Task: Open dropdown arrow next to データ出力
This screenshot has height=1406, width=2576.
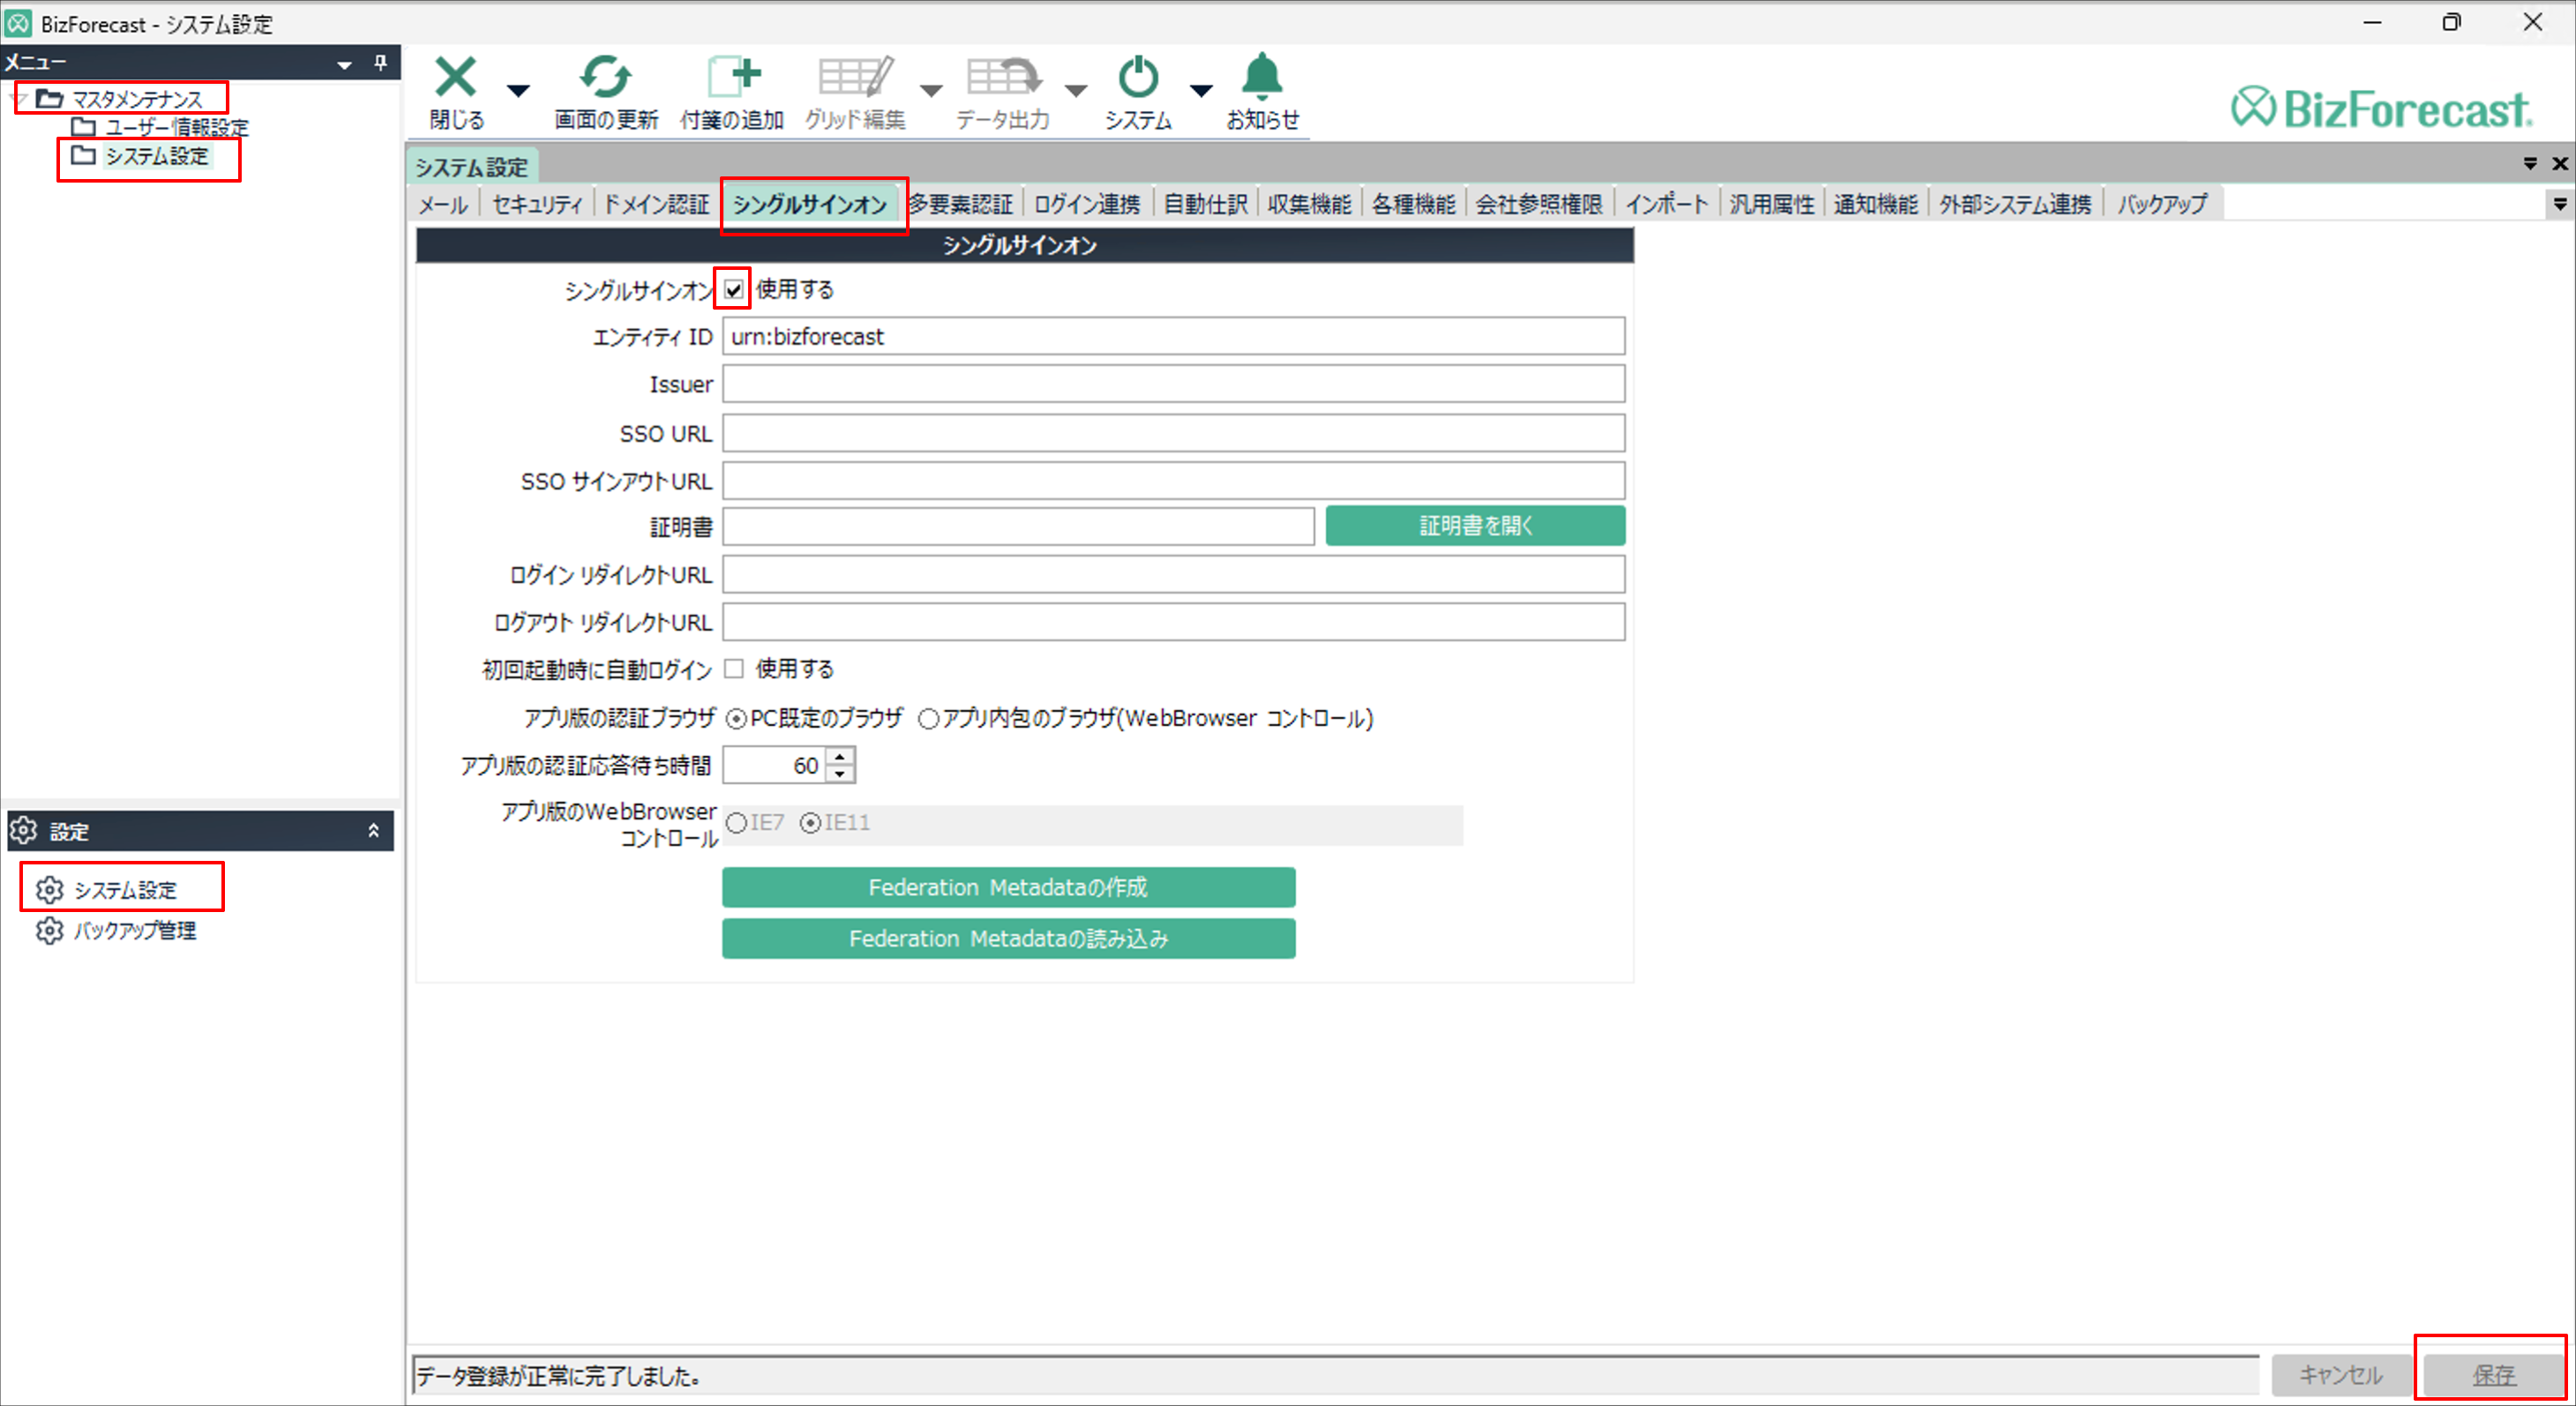Action: click(1076, 91)
